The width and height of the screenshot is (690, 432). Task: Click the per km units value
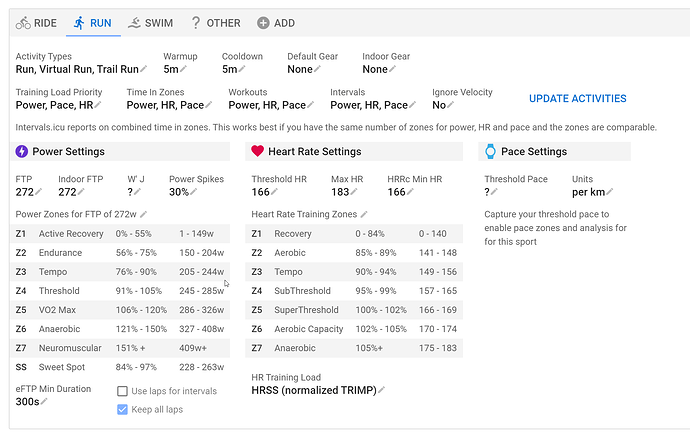click(588, 192)
